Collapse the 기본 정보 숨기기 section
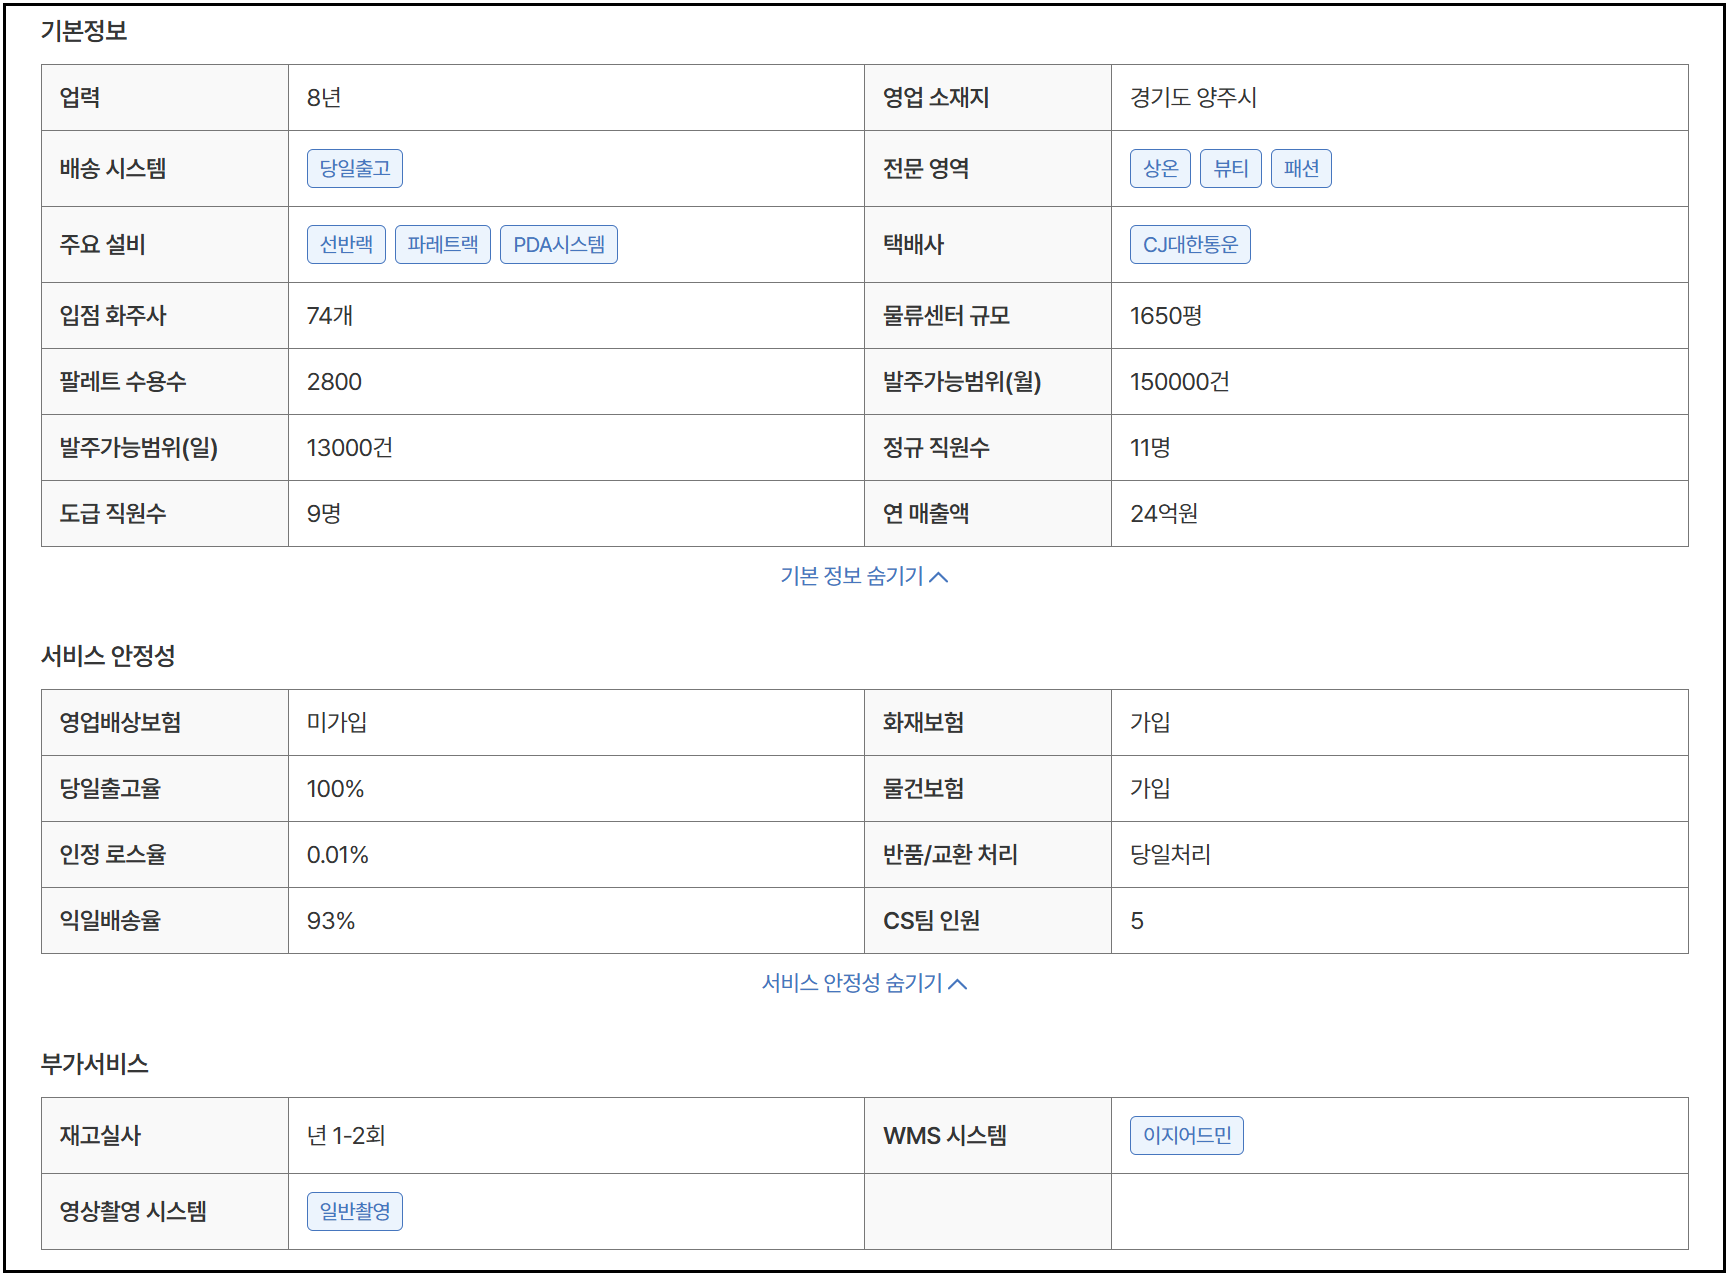This screenshot has width=1729, height=1282. tap(864, 576)
